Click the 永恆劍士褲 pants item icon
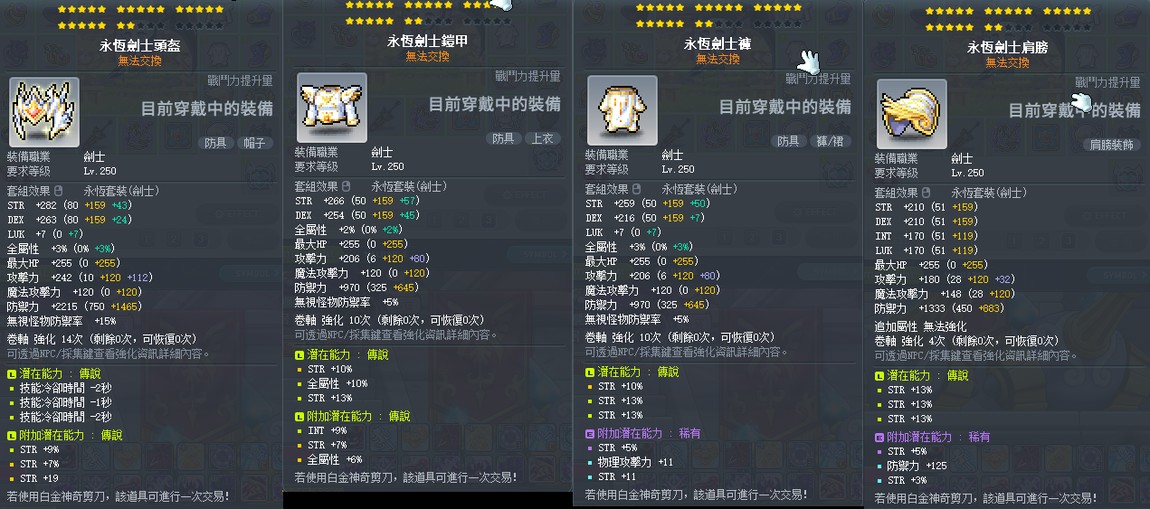The image size is (1150, 509). 622,110
